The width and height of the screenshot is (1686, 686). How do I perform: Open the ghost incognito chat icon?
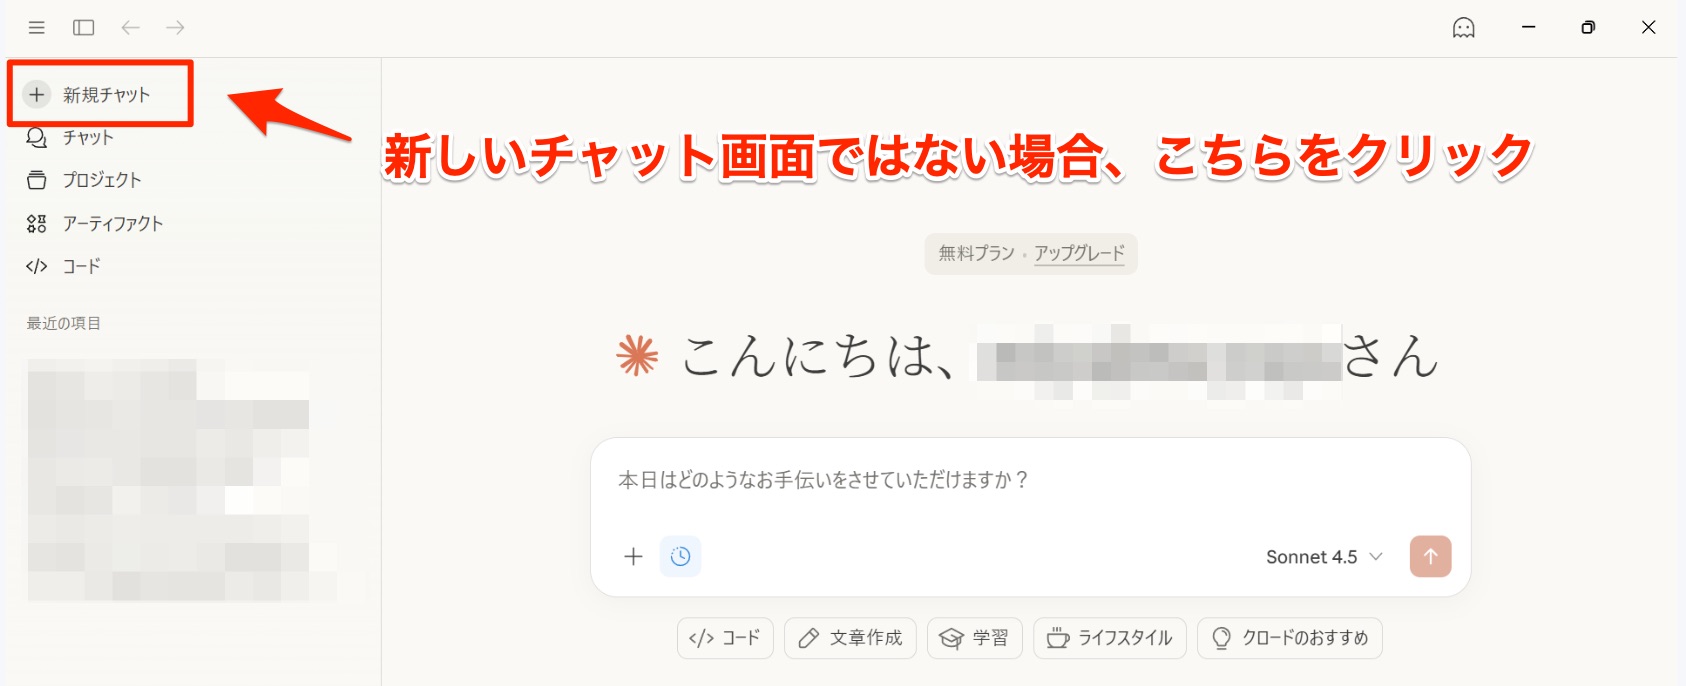(x=1463, y=28)
